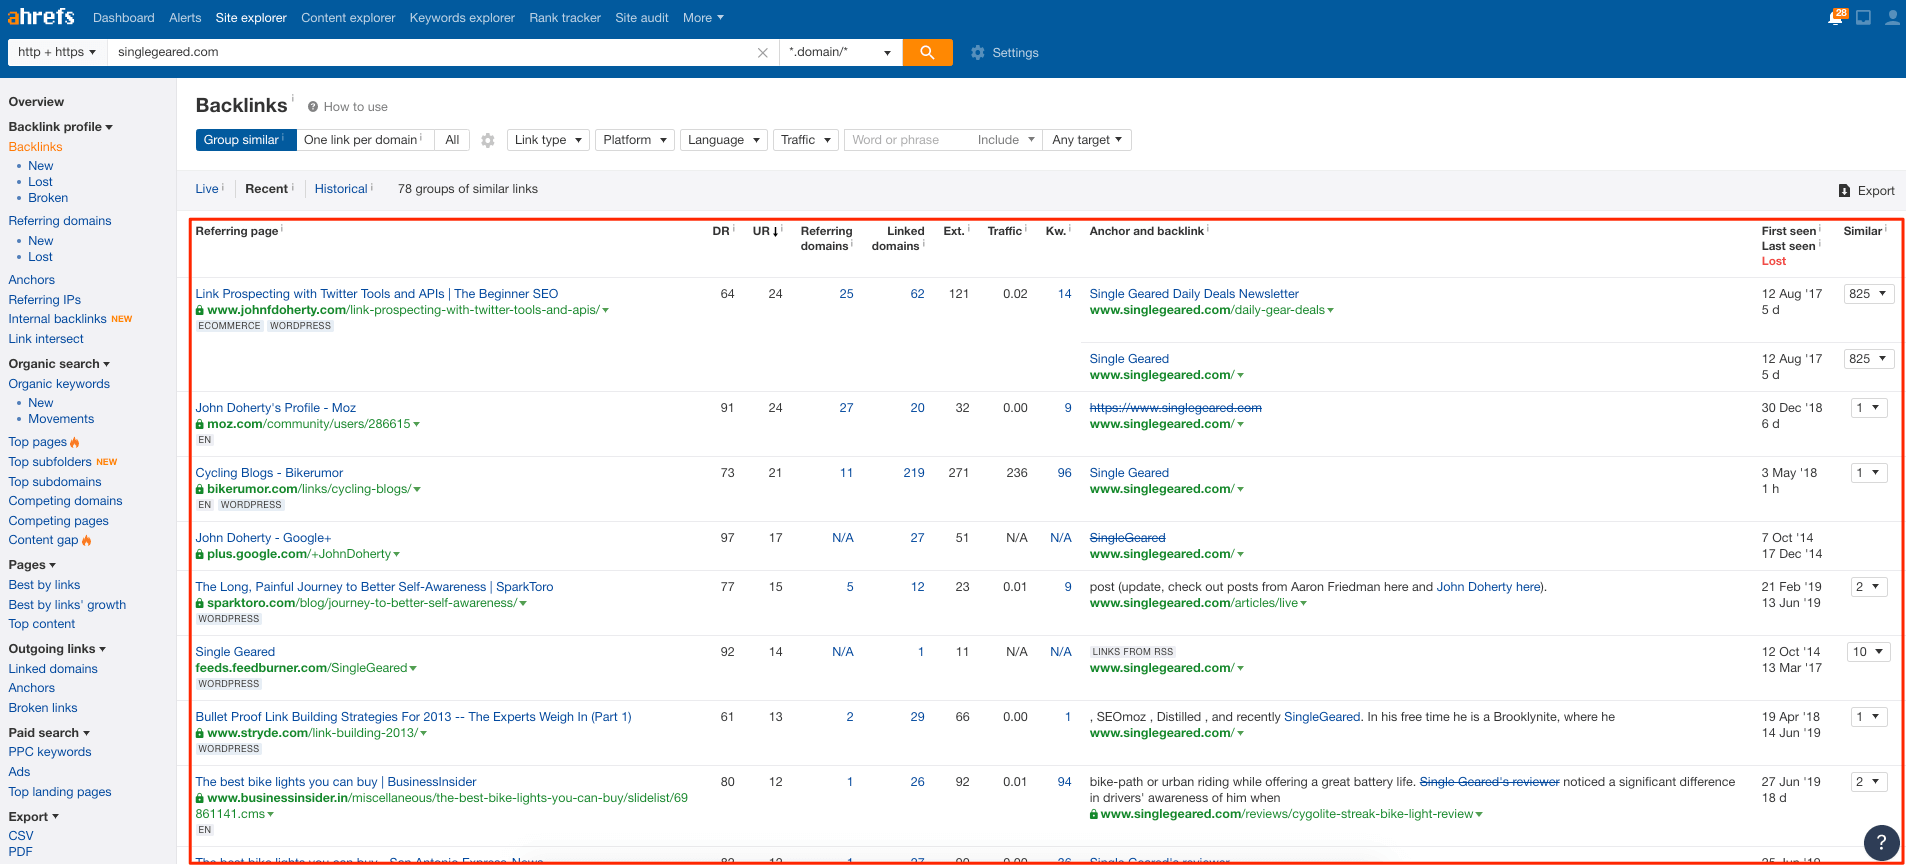Open the Traffic filter dropdown

pos(806,140)
